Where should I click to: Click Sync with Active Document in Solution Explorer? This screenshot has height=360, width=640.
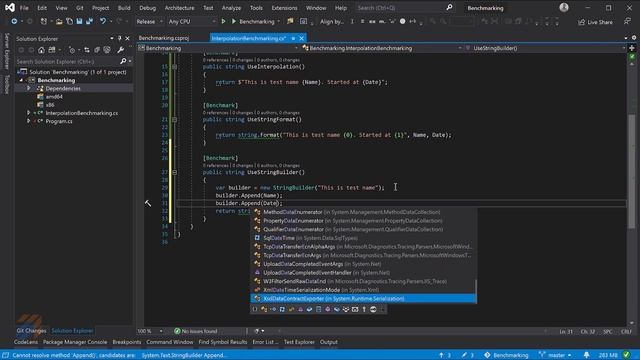pos(87,50)
